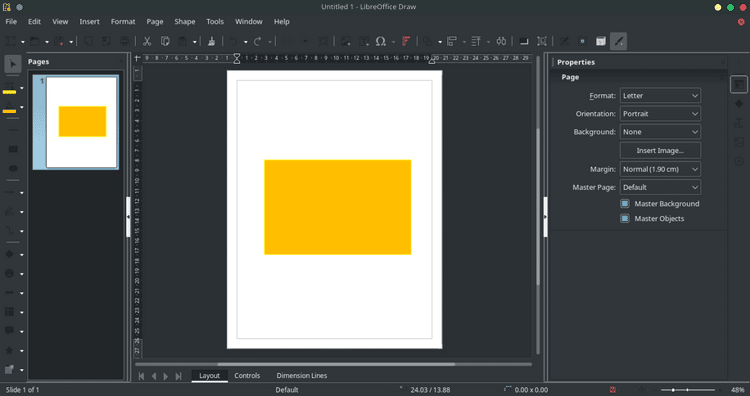Switch to the Controls layer tab
The width and height of the screenshot is (750, 396).
click(247, 375)
